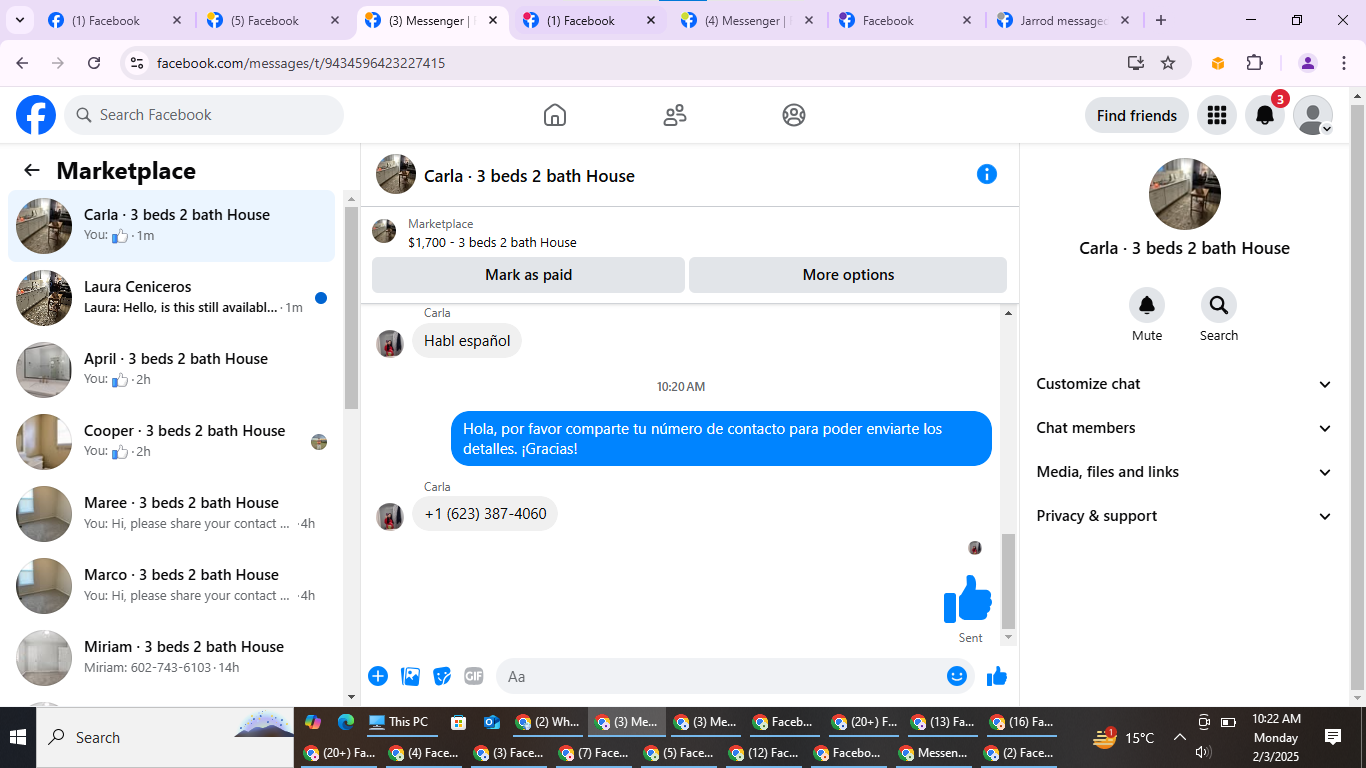Expand Media, files and links section
Screen dimensions: 1366x768
[1185, 472]
